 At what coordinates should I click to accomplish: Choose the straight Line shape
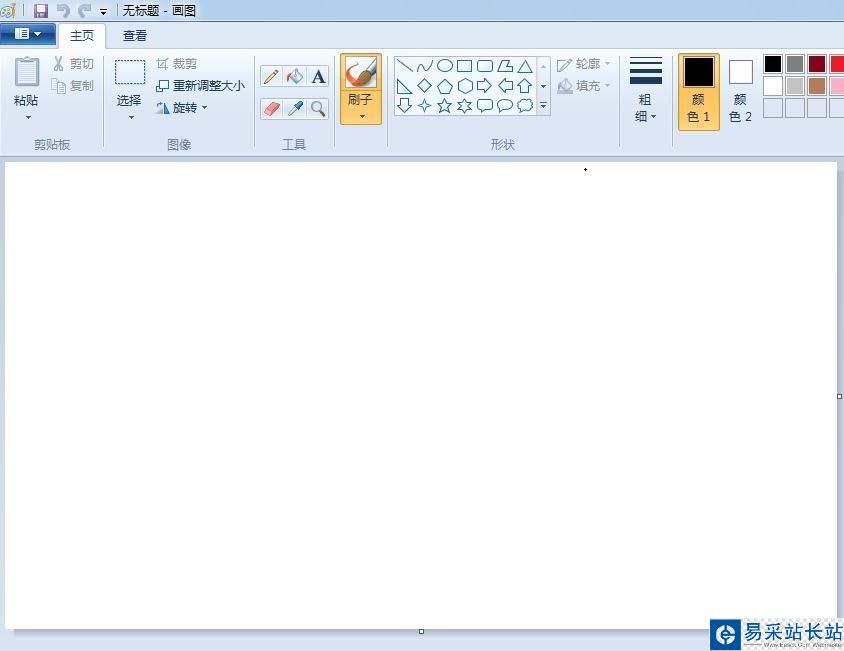404,66
